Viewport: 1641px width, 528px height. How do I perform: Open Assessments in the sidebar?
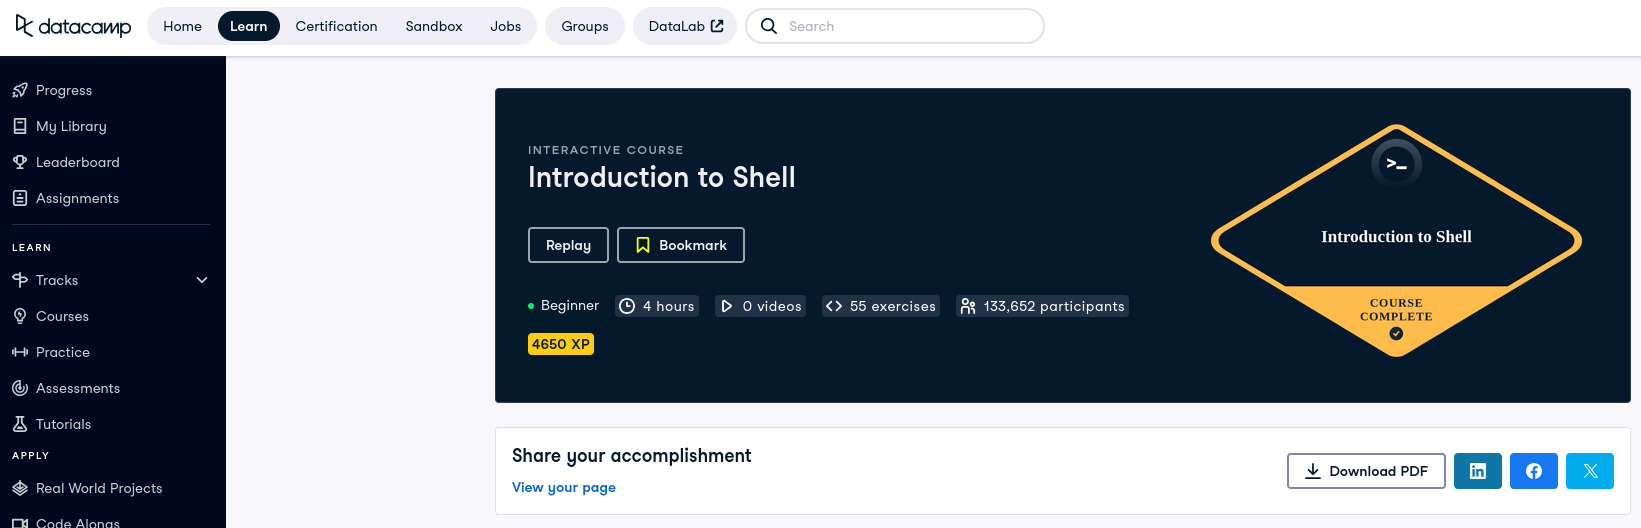coord(77,388)
